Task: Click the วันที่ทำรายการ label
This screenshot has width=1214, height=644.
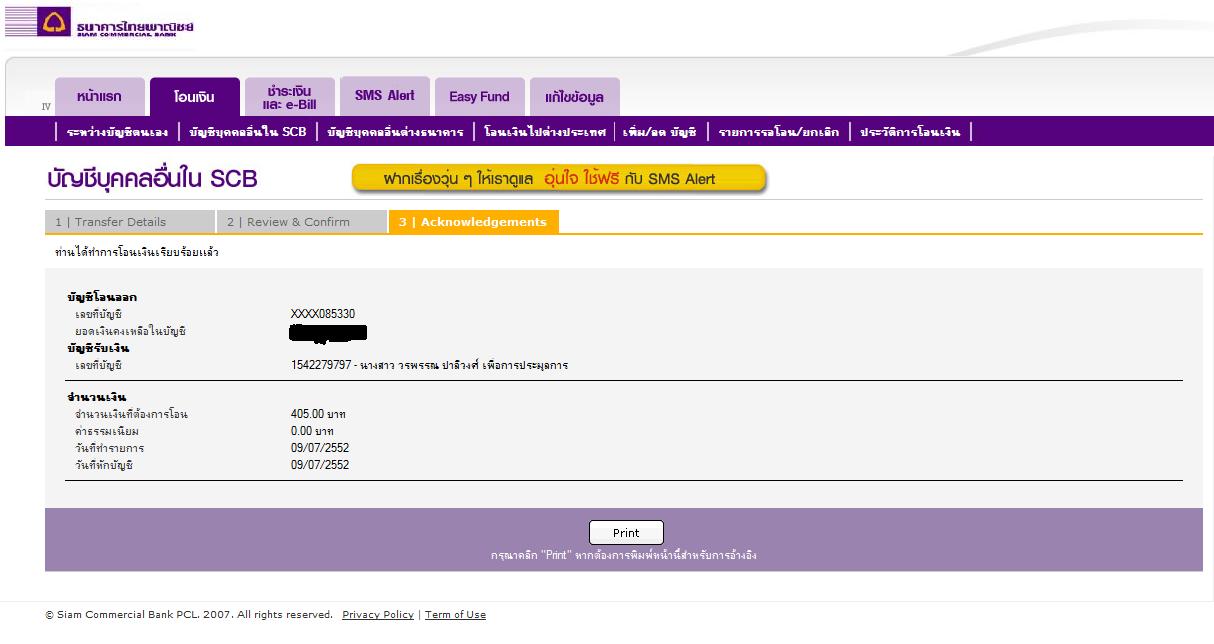Action: (x=110, y=448)
